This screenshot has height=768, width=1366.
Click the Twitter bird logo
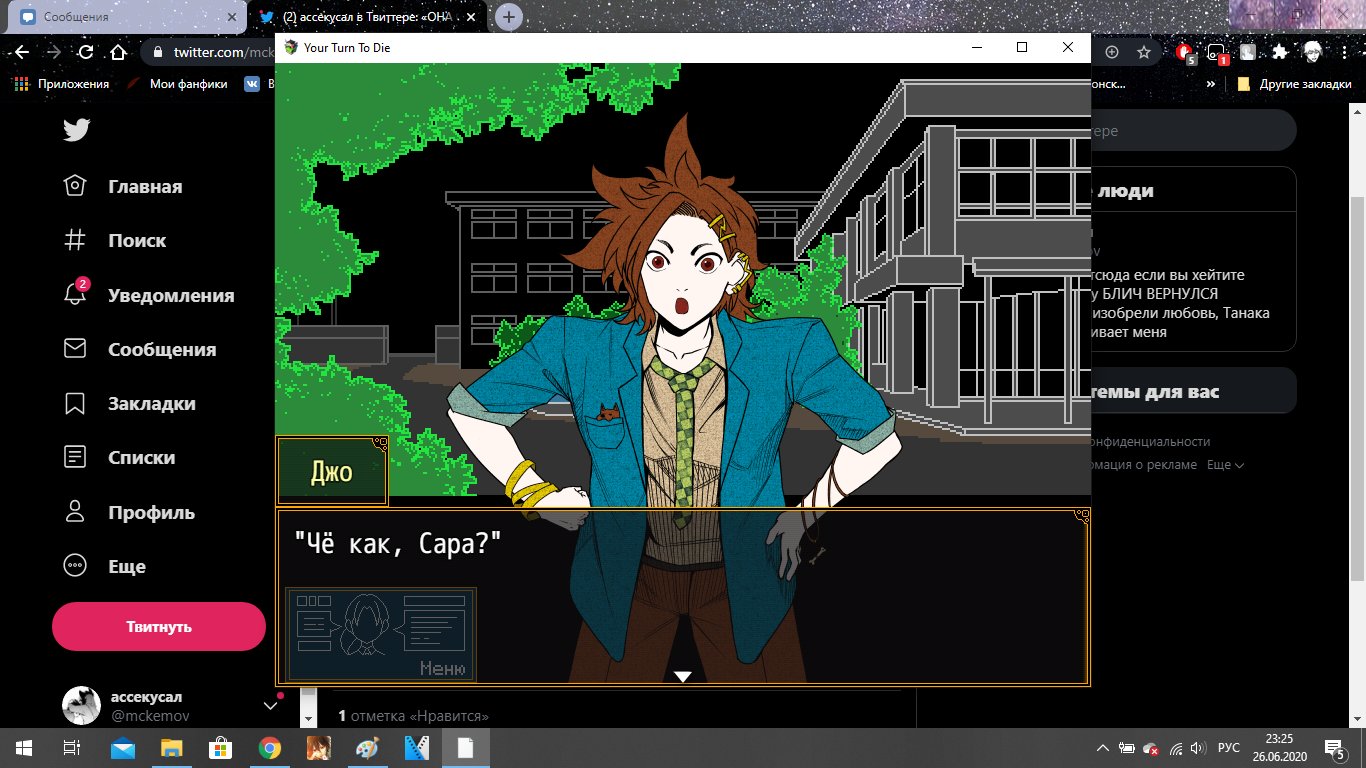click(x=77, y=131)
